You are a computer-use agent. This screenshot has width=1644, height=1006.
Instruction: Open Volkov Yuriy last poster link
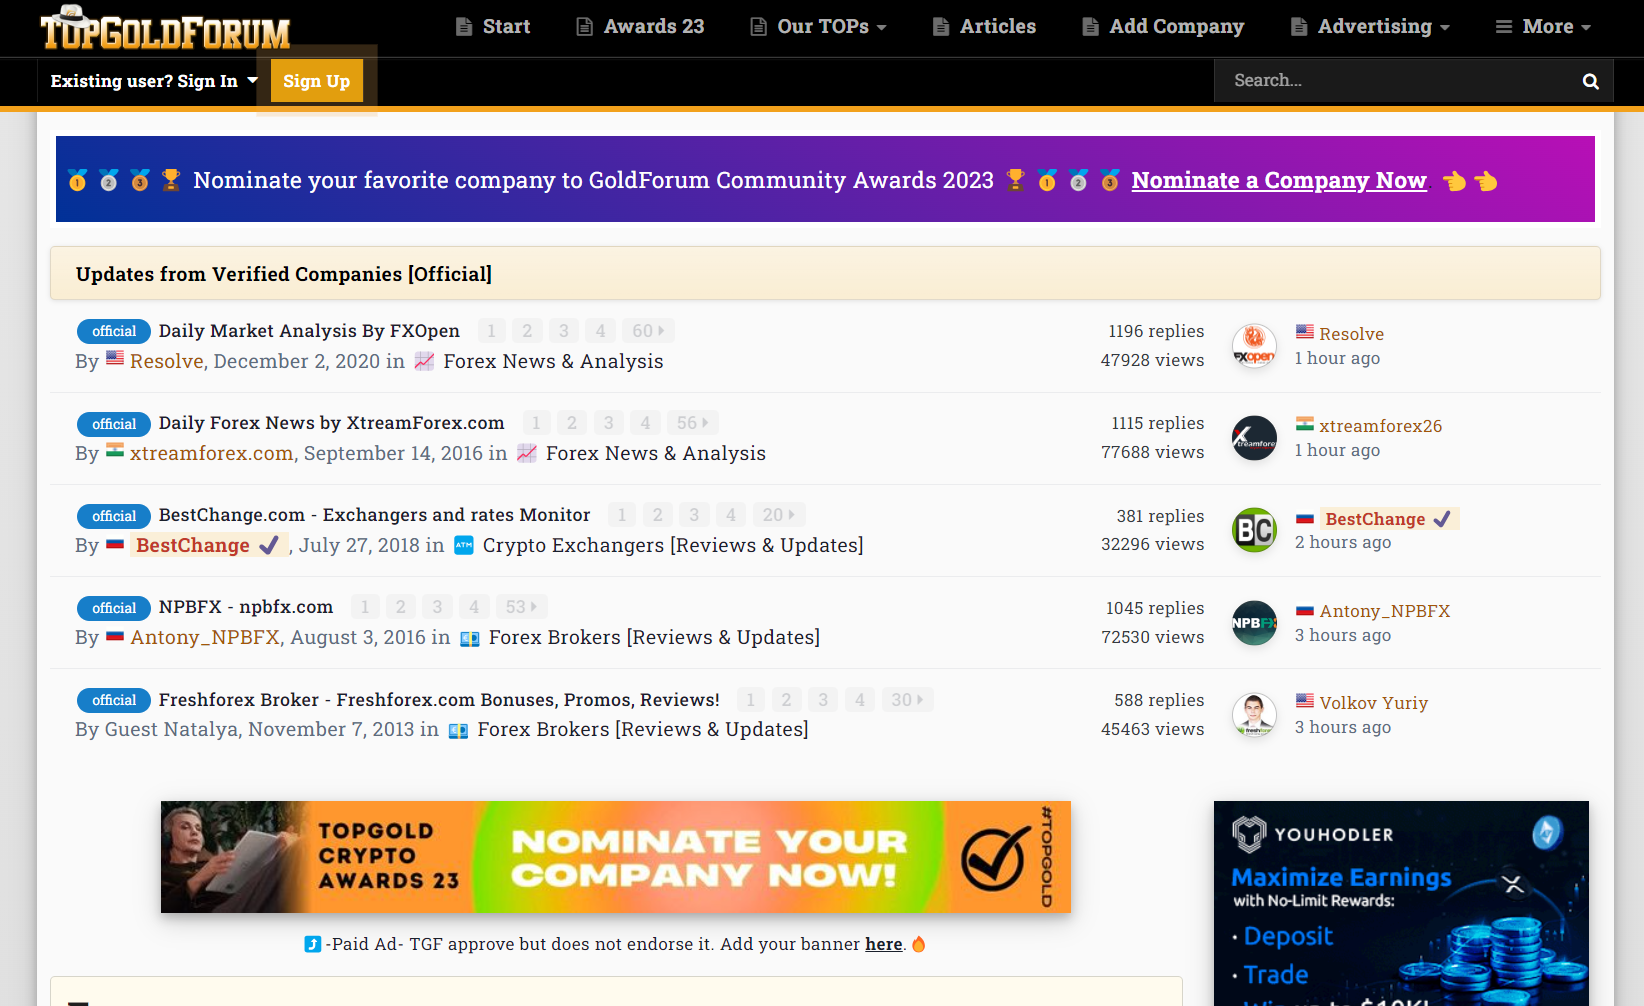coord(1373,703)
